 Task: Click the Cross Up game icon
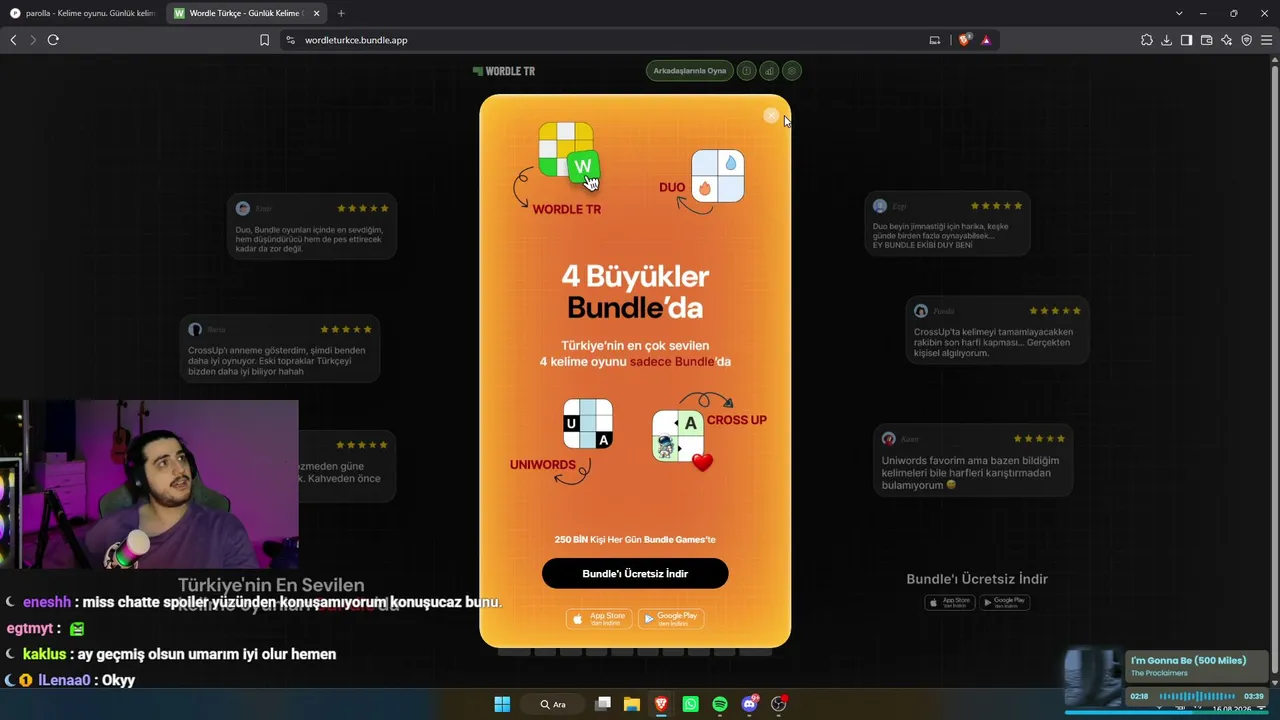click(x=680, y=436)
